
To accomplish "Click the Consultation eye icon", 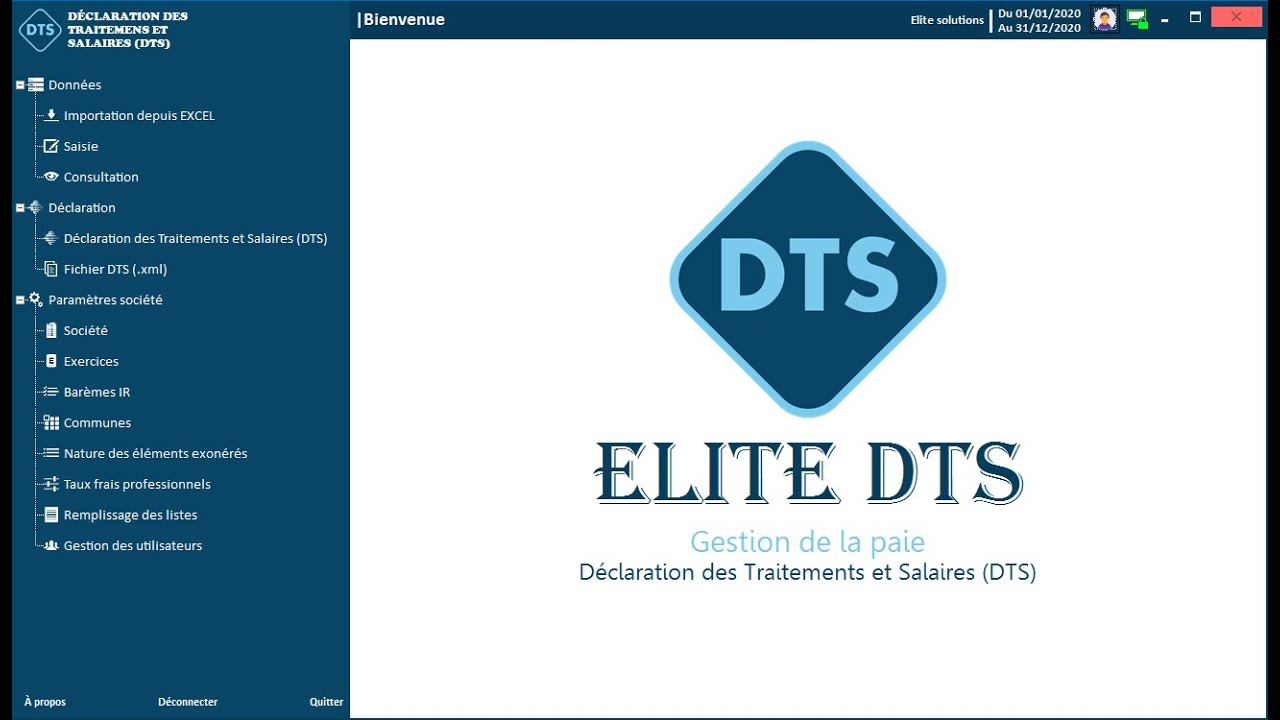I will pyautogui.click(x=52, y=176).
